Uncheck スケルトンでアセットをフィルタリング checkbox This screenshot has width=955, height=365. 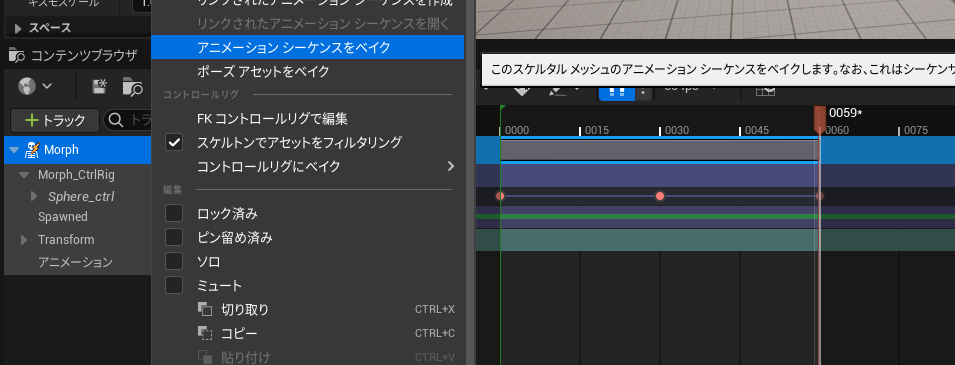click(x=174, y=142)
